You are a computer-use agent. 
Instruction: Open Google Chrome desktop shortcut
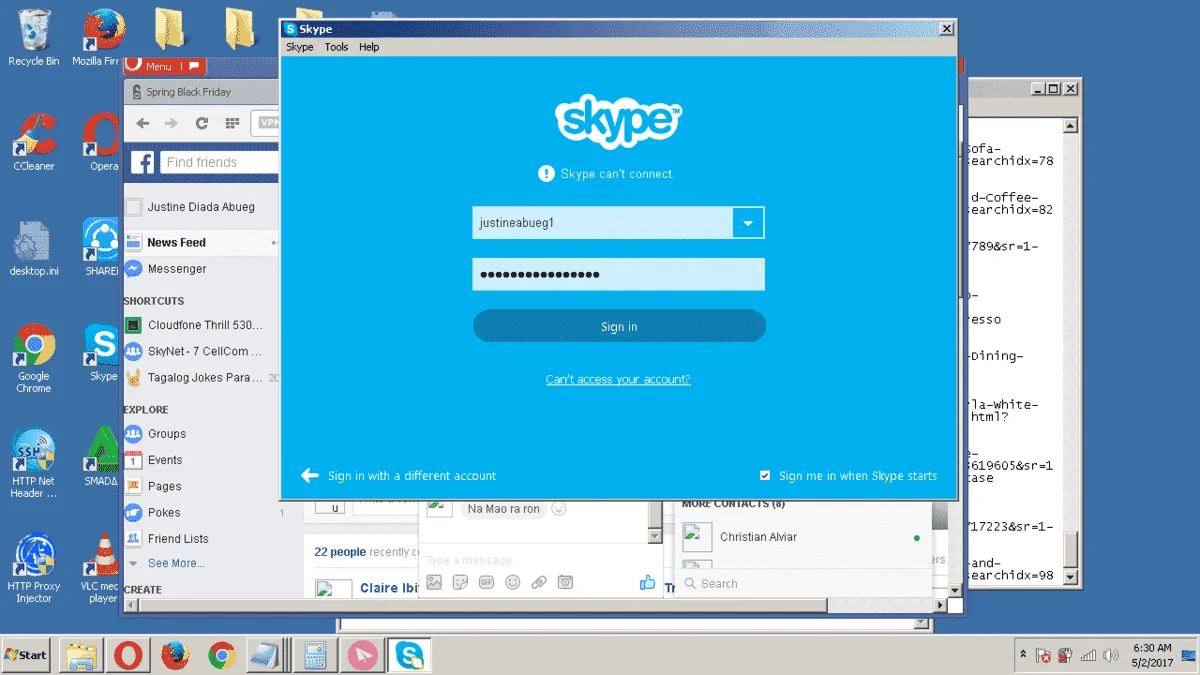click(34, 359)
